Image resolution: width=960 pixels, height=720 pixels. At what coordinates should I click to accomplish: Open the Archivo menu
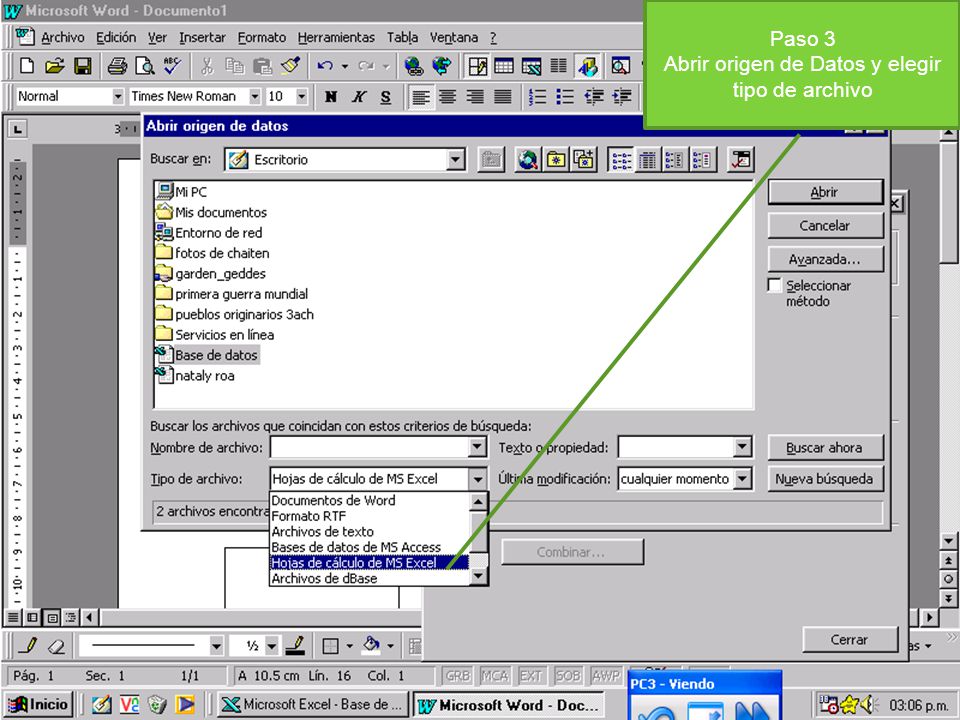(x=62, y=38)
